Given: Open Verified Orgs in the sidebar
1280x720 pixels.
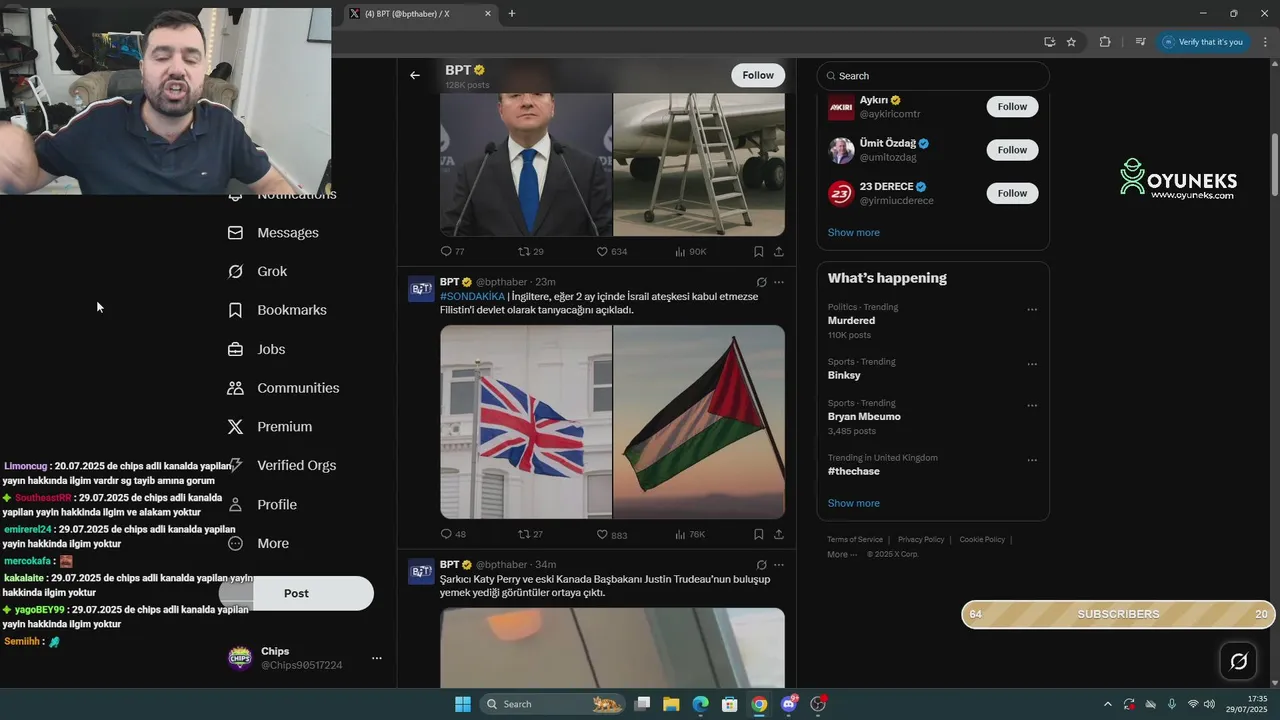Looking at the screenshot, I should 282,466.
